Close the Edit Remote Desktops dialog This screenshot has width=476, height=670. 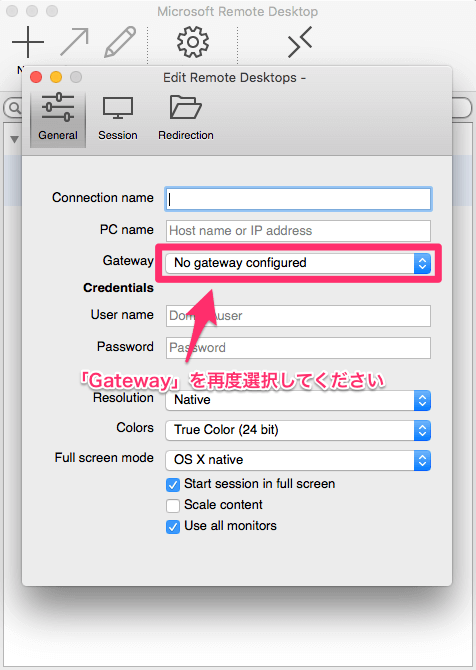36,77
